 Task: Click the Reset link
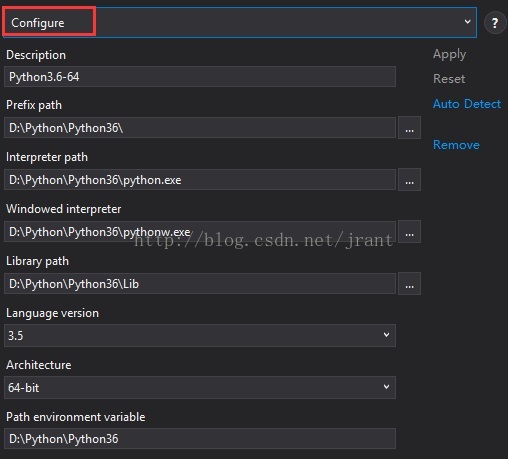[449, 79]
